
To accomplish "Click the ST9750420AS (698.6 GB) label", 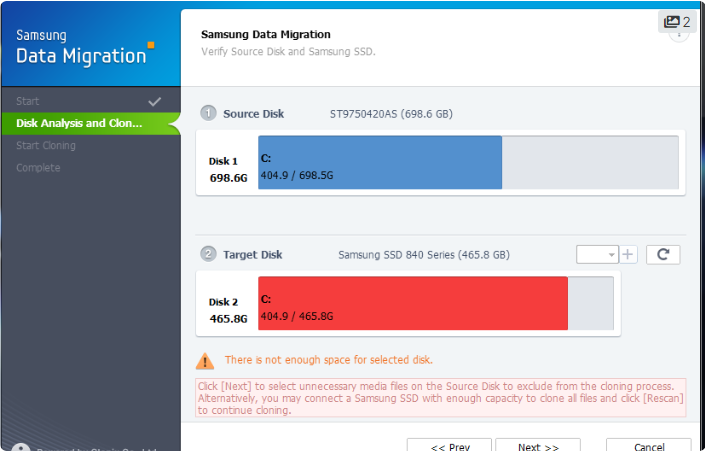I will click(391, 114).
